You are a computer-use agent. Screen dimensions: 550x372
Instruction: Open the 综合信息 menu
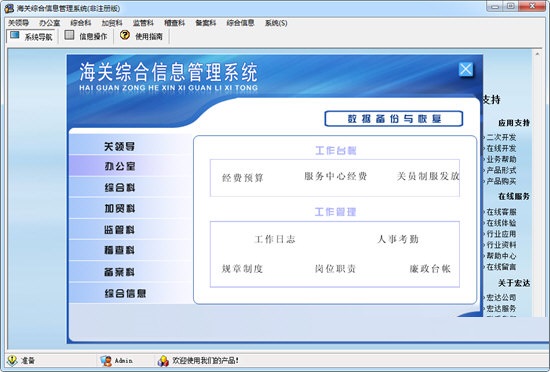[240, 23]
